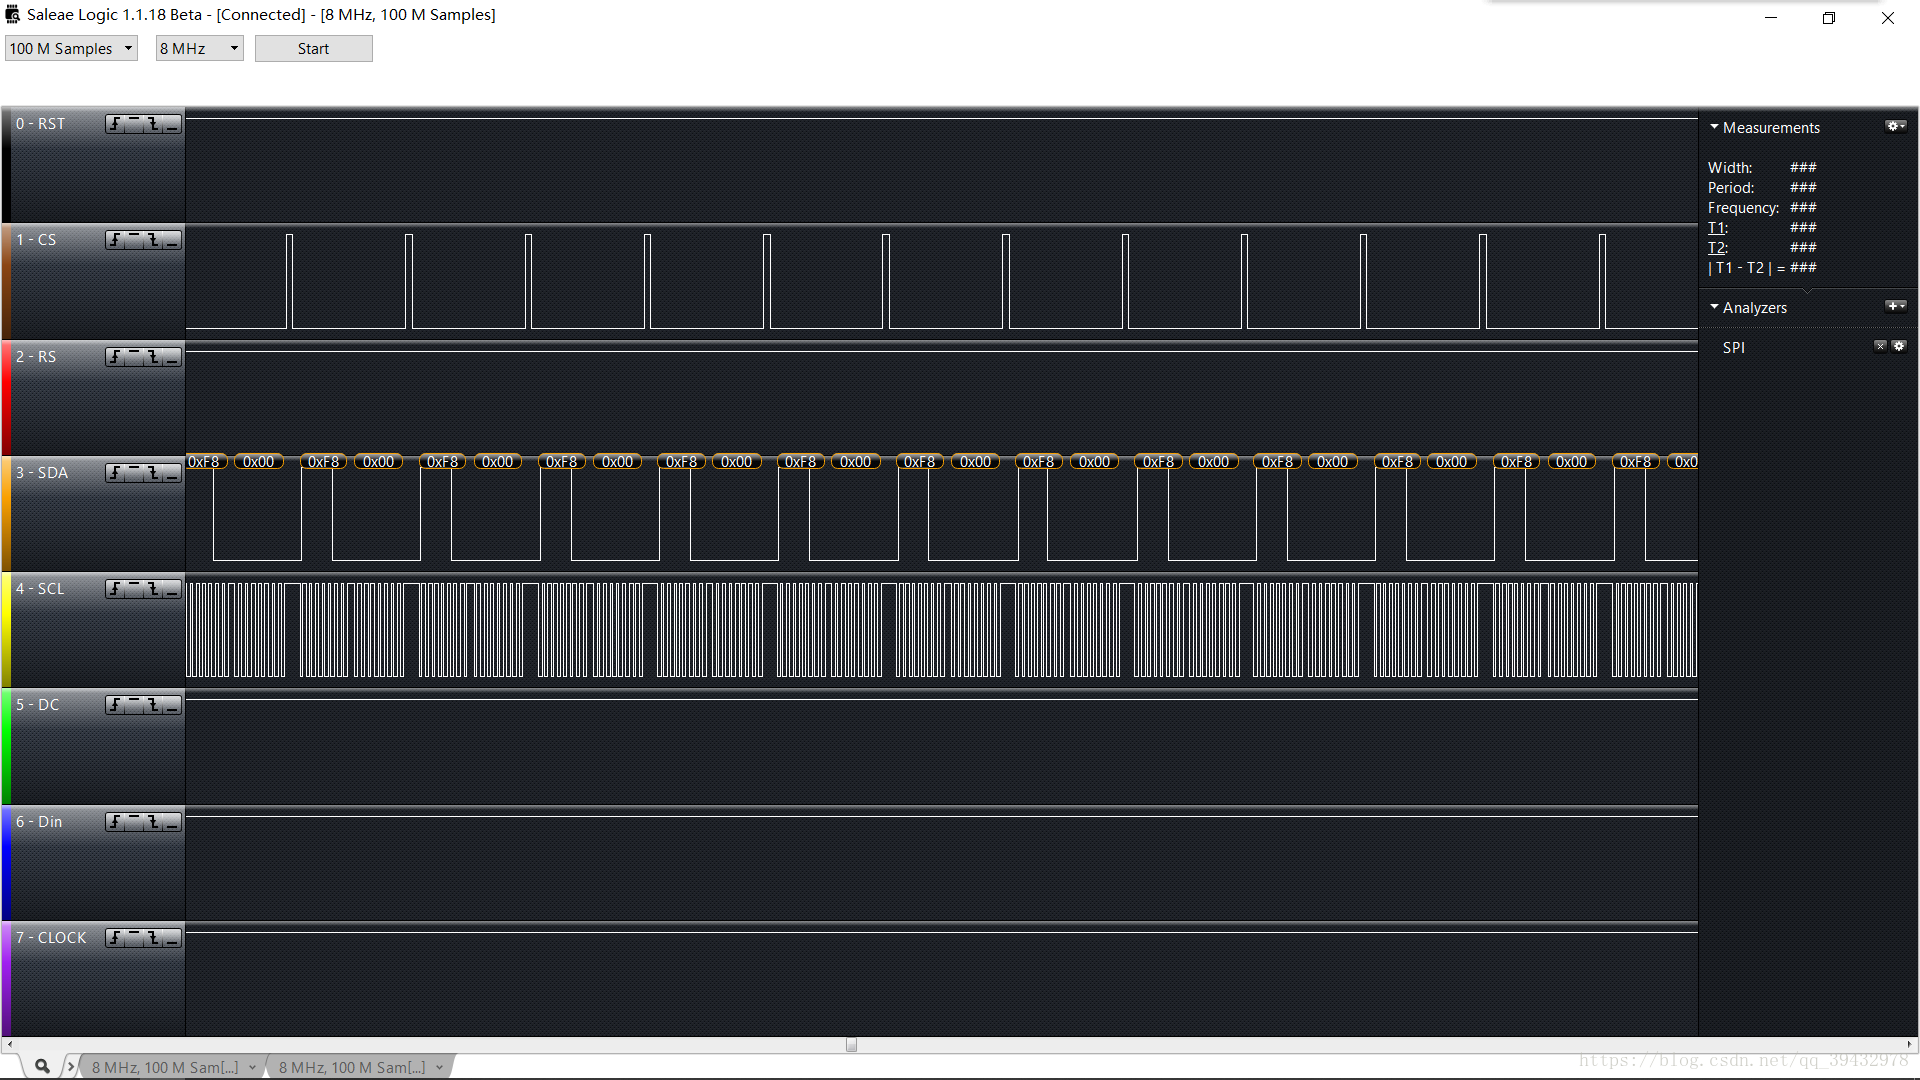The image size is (1920, 1080).
Task: Click the 6 - Din channel label
Action: [x=39, y=822]
